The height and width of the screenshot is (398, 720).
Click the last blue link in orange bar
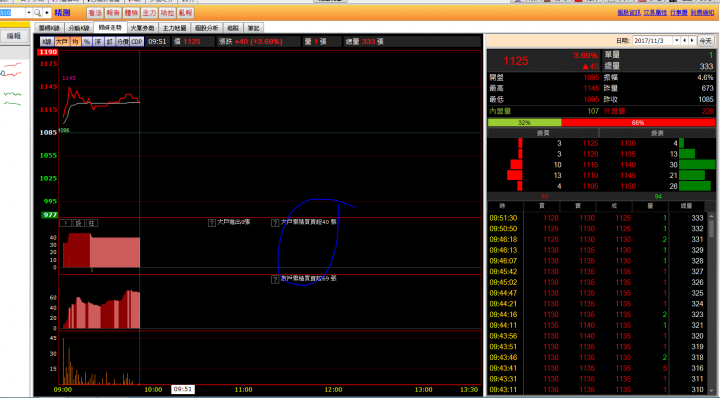702,13
